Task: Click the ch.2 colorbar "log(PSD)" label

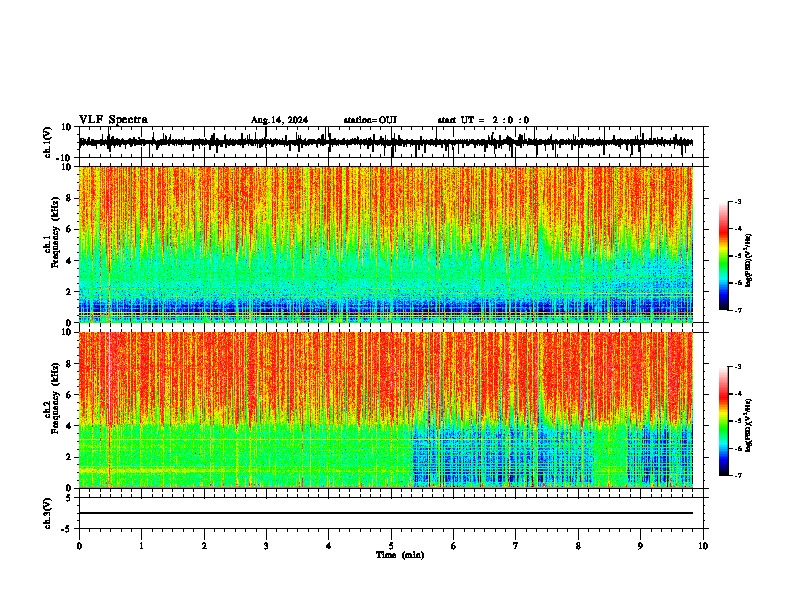Action: (748, 425)
